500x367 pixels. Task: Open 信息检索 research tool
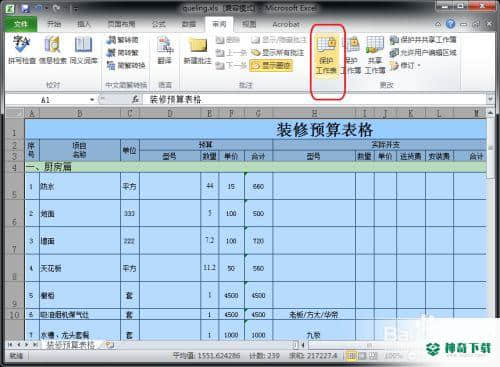pyautogui.click(x=53, y=50)
